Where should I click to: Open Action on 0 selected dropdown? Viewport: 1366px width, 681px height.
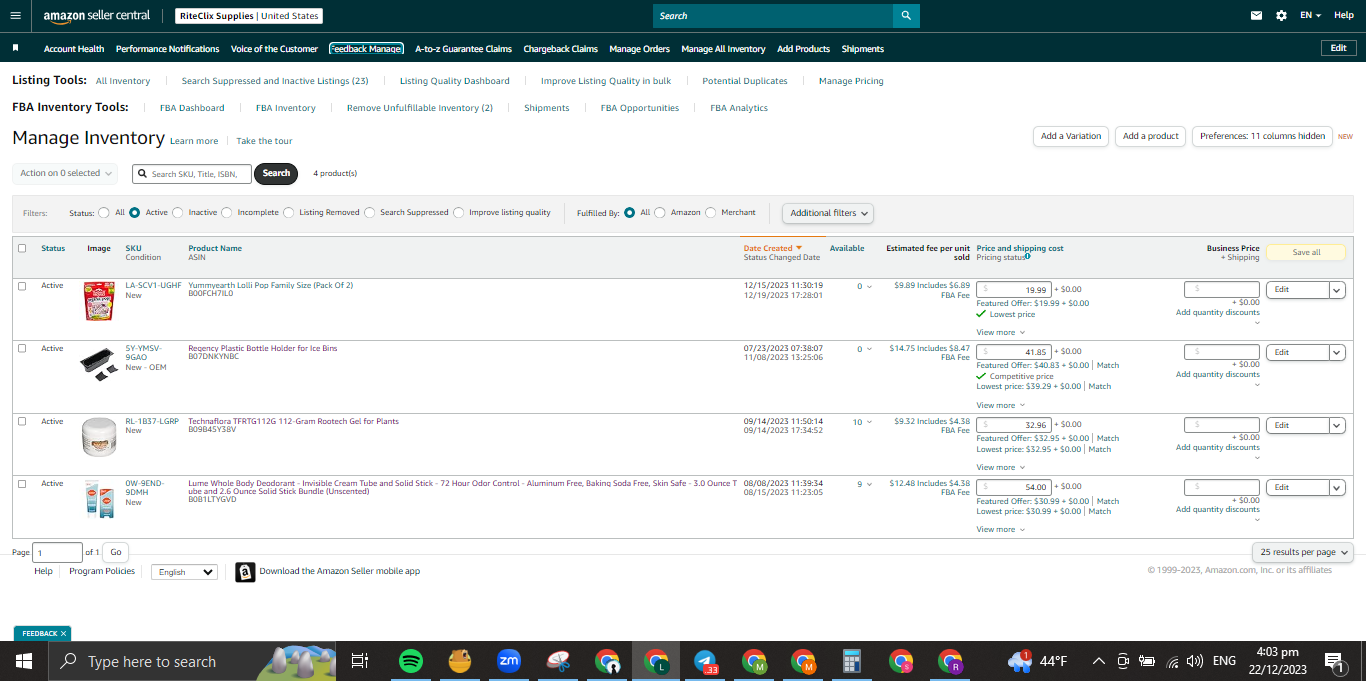point(65,173)
